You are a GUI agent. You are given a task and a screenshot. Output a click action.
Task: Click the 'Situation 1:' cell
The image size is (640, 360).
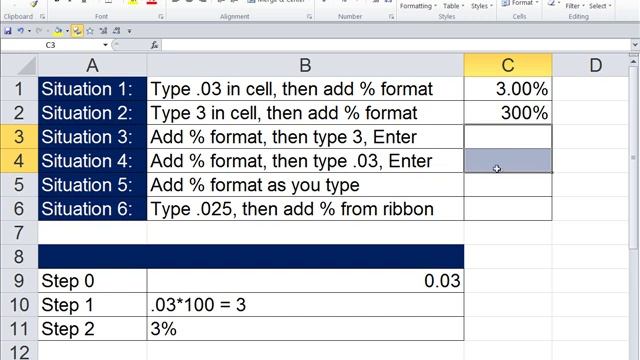coord(92,89)
